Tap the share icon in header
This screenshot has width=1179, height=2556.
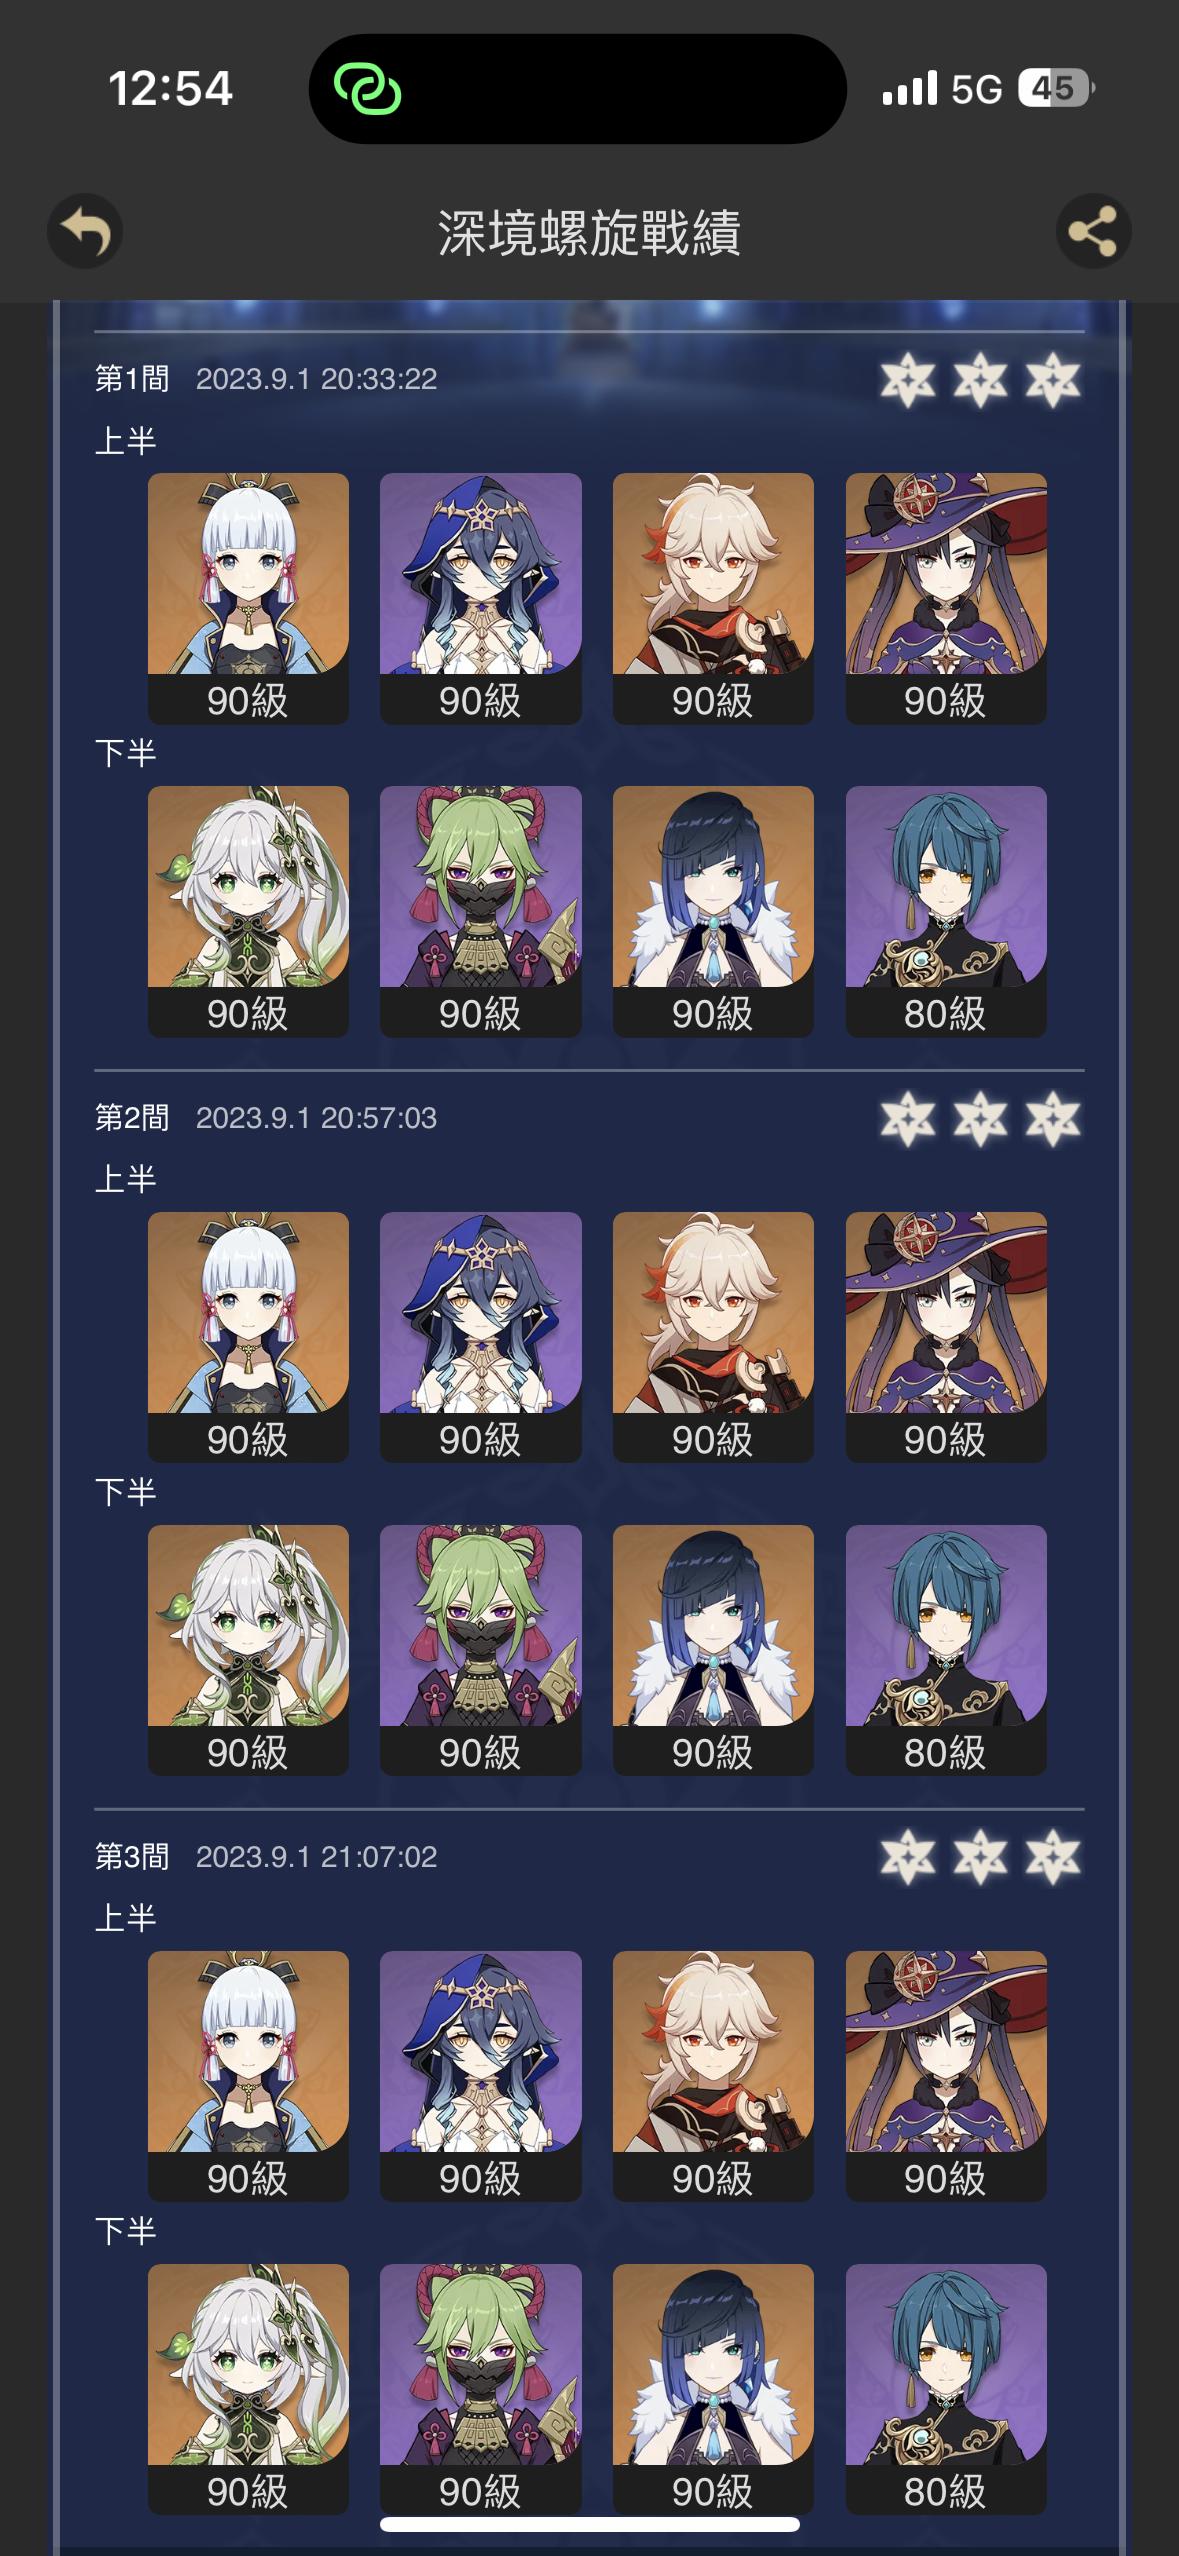pyautogui.click(x=1093, y=231)
